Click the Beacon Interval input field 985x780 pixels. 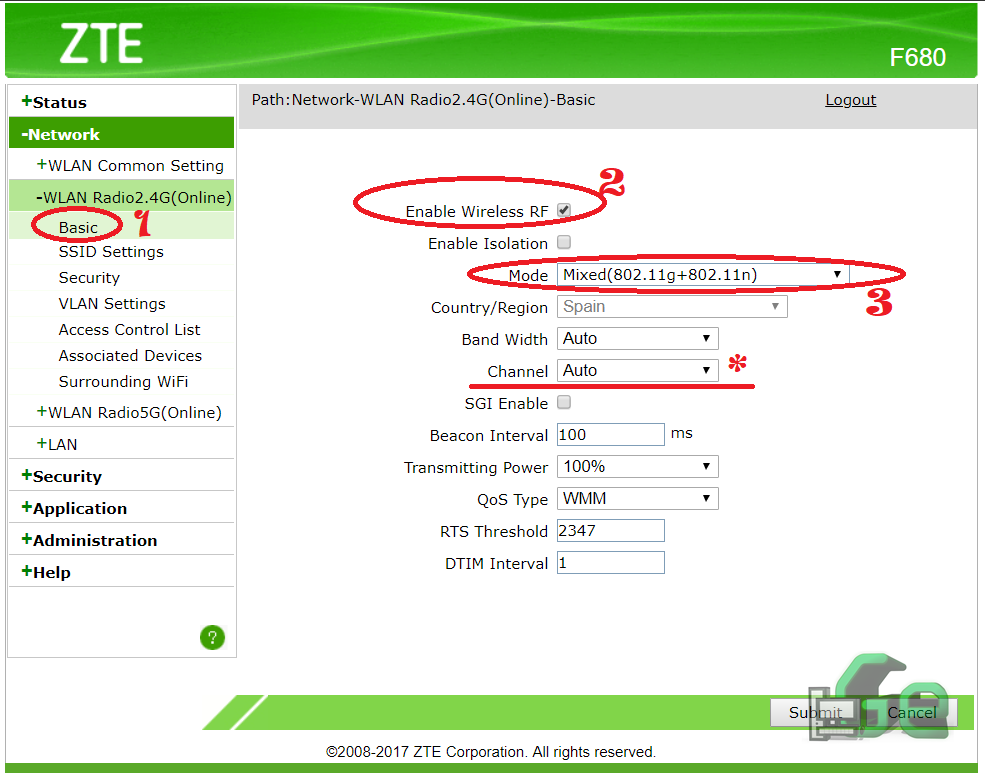(611, 435)
